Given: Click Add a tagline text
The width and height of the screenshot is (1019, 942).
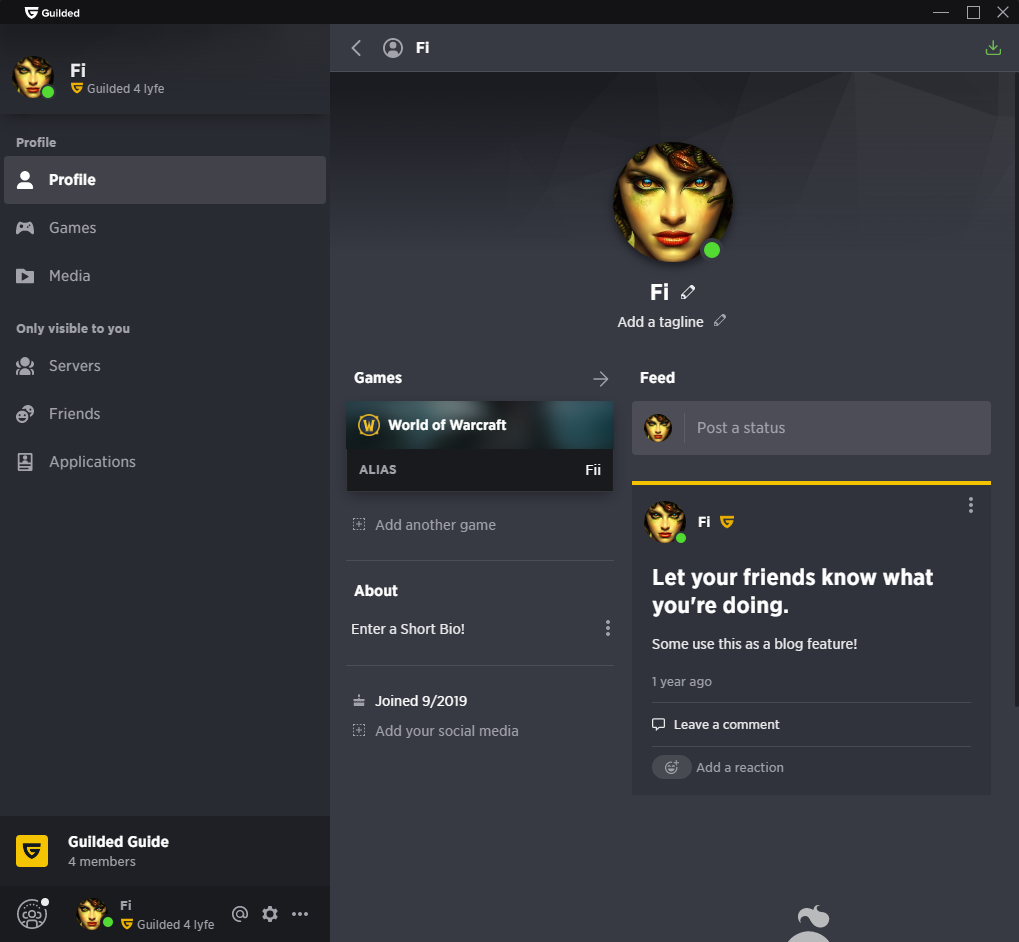Looking at the screenshot, I should click(x=660, y=322).
